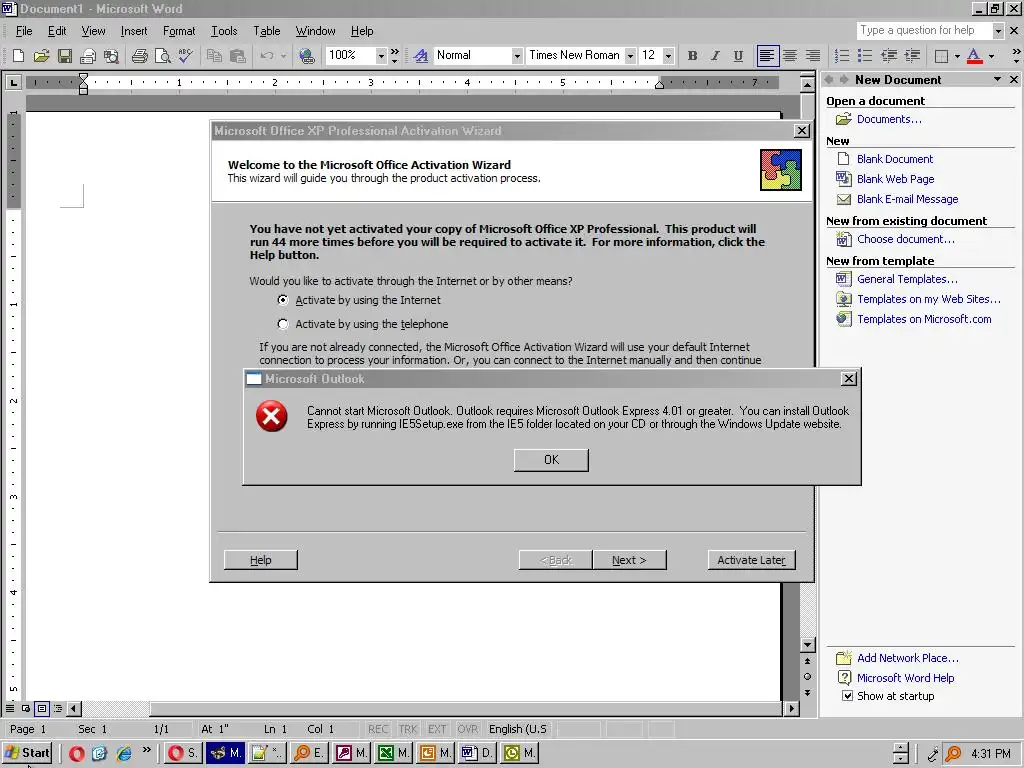Open the Times New Roman font dropdown

tap(630, 56)
